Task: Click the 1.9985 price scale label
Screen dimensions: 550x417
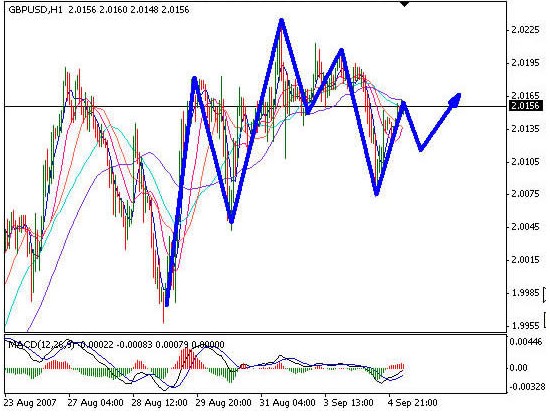Action: 525,292
